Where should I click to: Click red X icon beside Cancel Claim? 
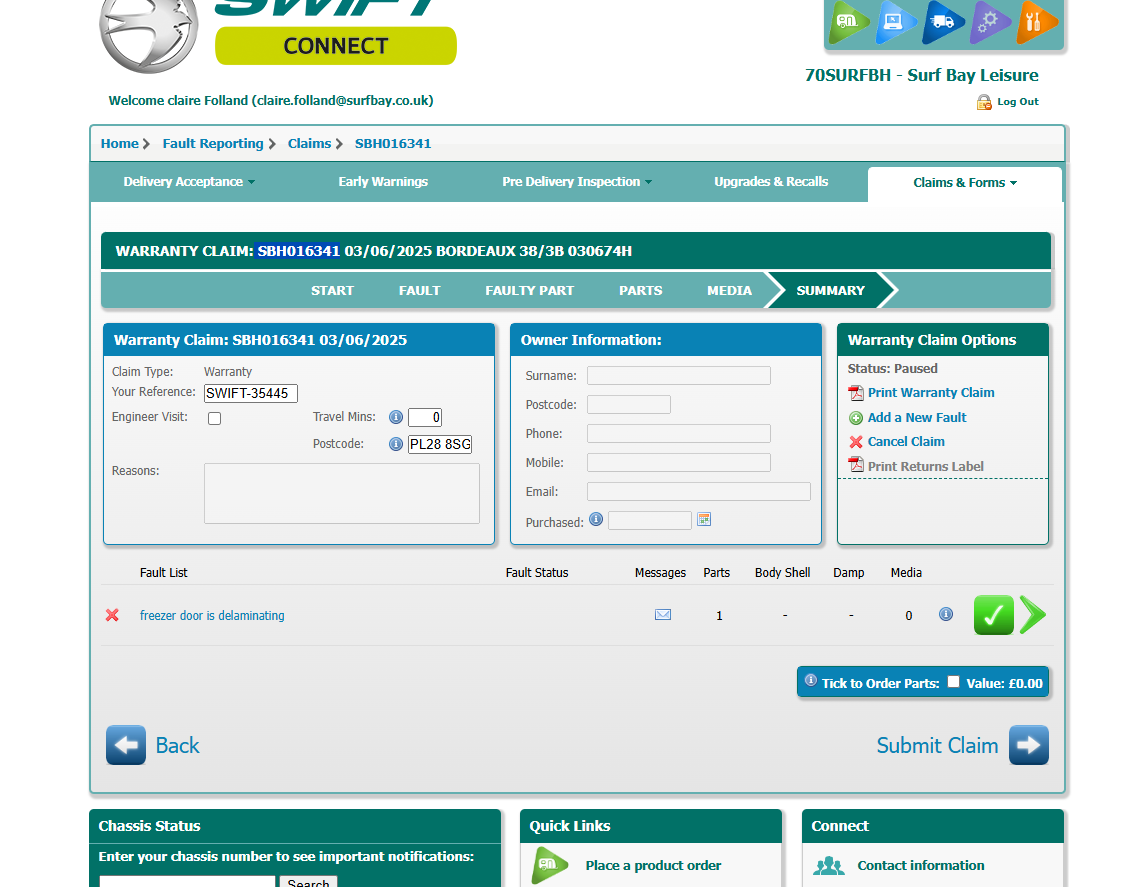click(856, 441)
